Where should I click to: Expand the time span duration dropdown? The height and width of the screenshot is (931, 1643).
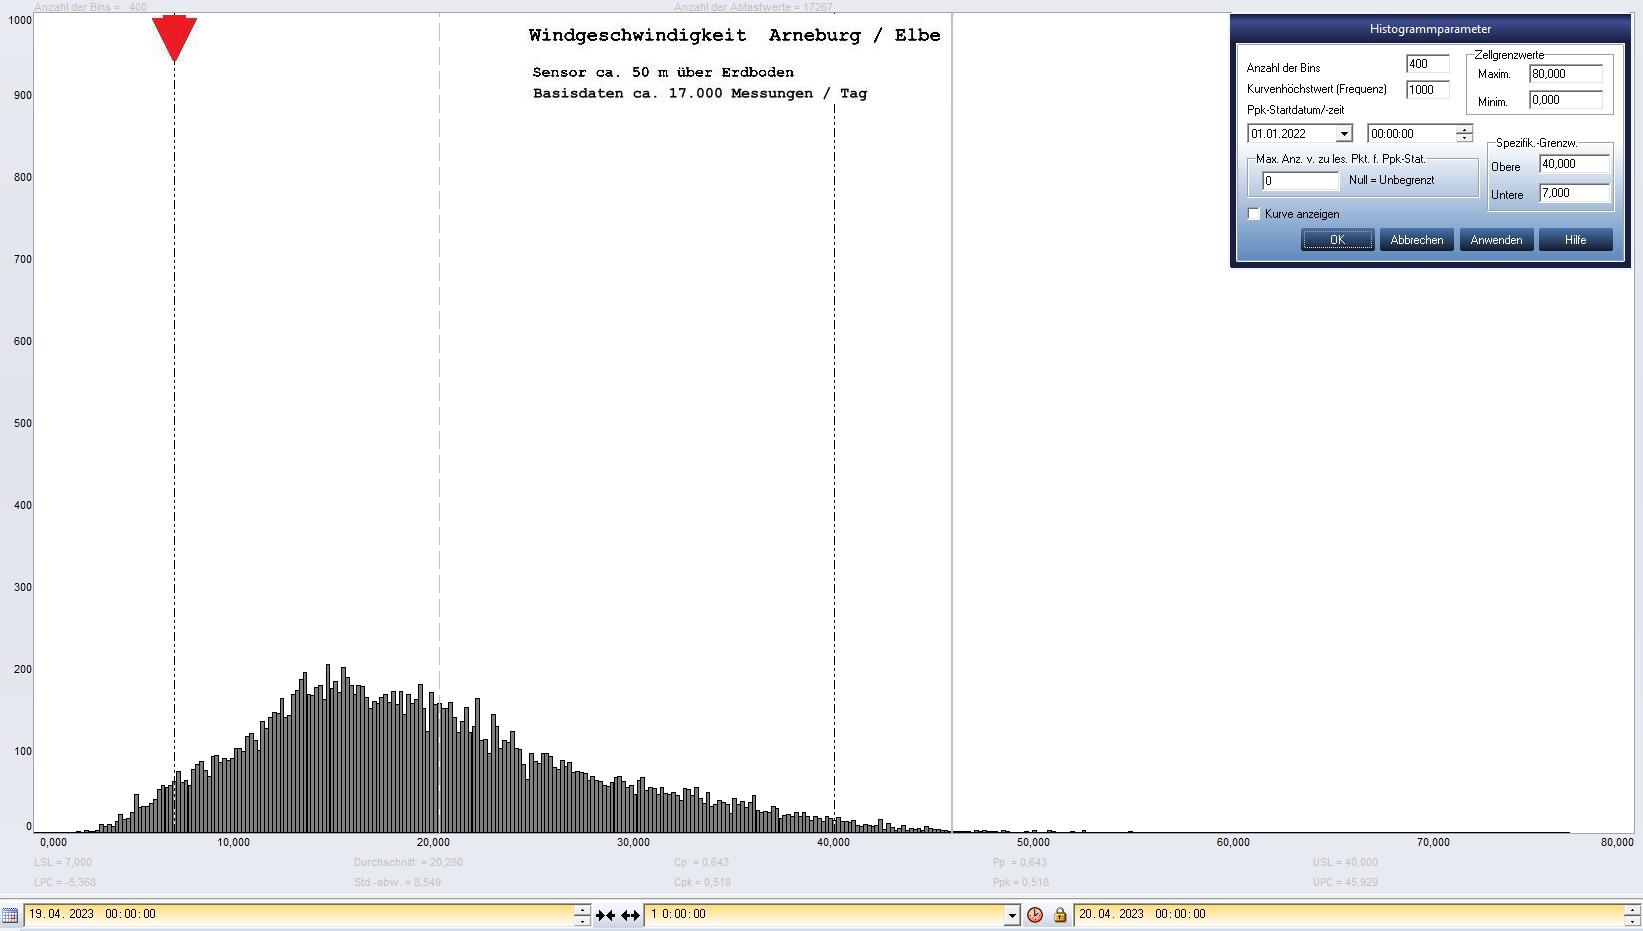click(1011, 915)
